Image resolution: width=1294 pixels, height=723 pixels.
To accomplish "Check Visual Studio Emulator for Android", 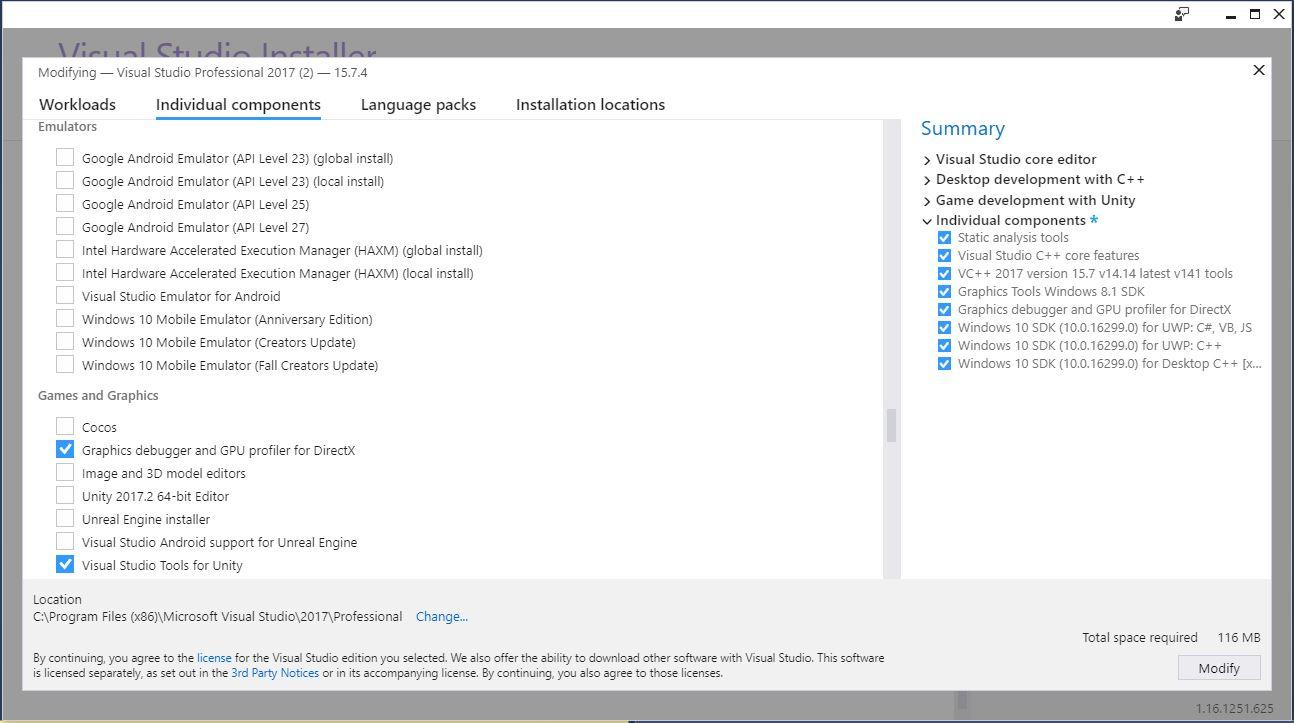I will click(x=65, y=296).
